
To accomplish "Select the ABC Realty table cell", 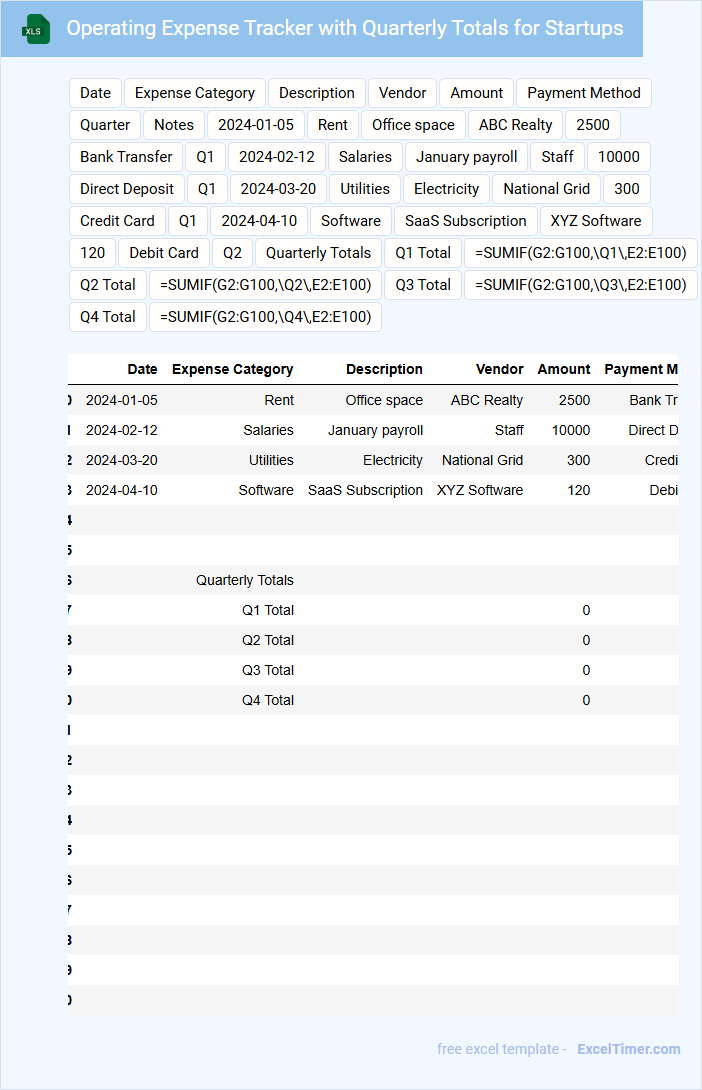I will [487, 400].
